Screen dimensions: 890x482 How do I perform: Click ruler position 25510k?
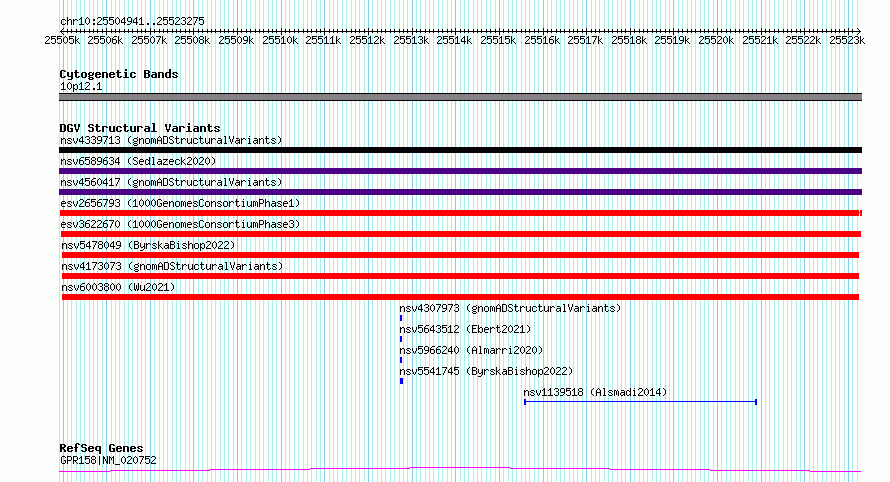pos(280,40)
